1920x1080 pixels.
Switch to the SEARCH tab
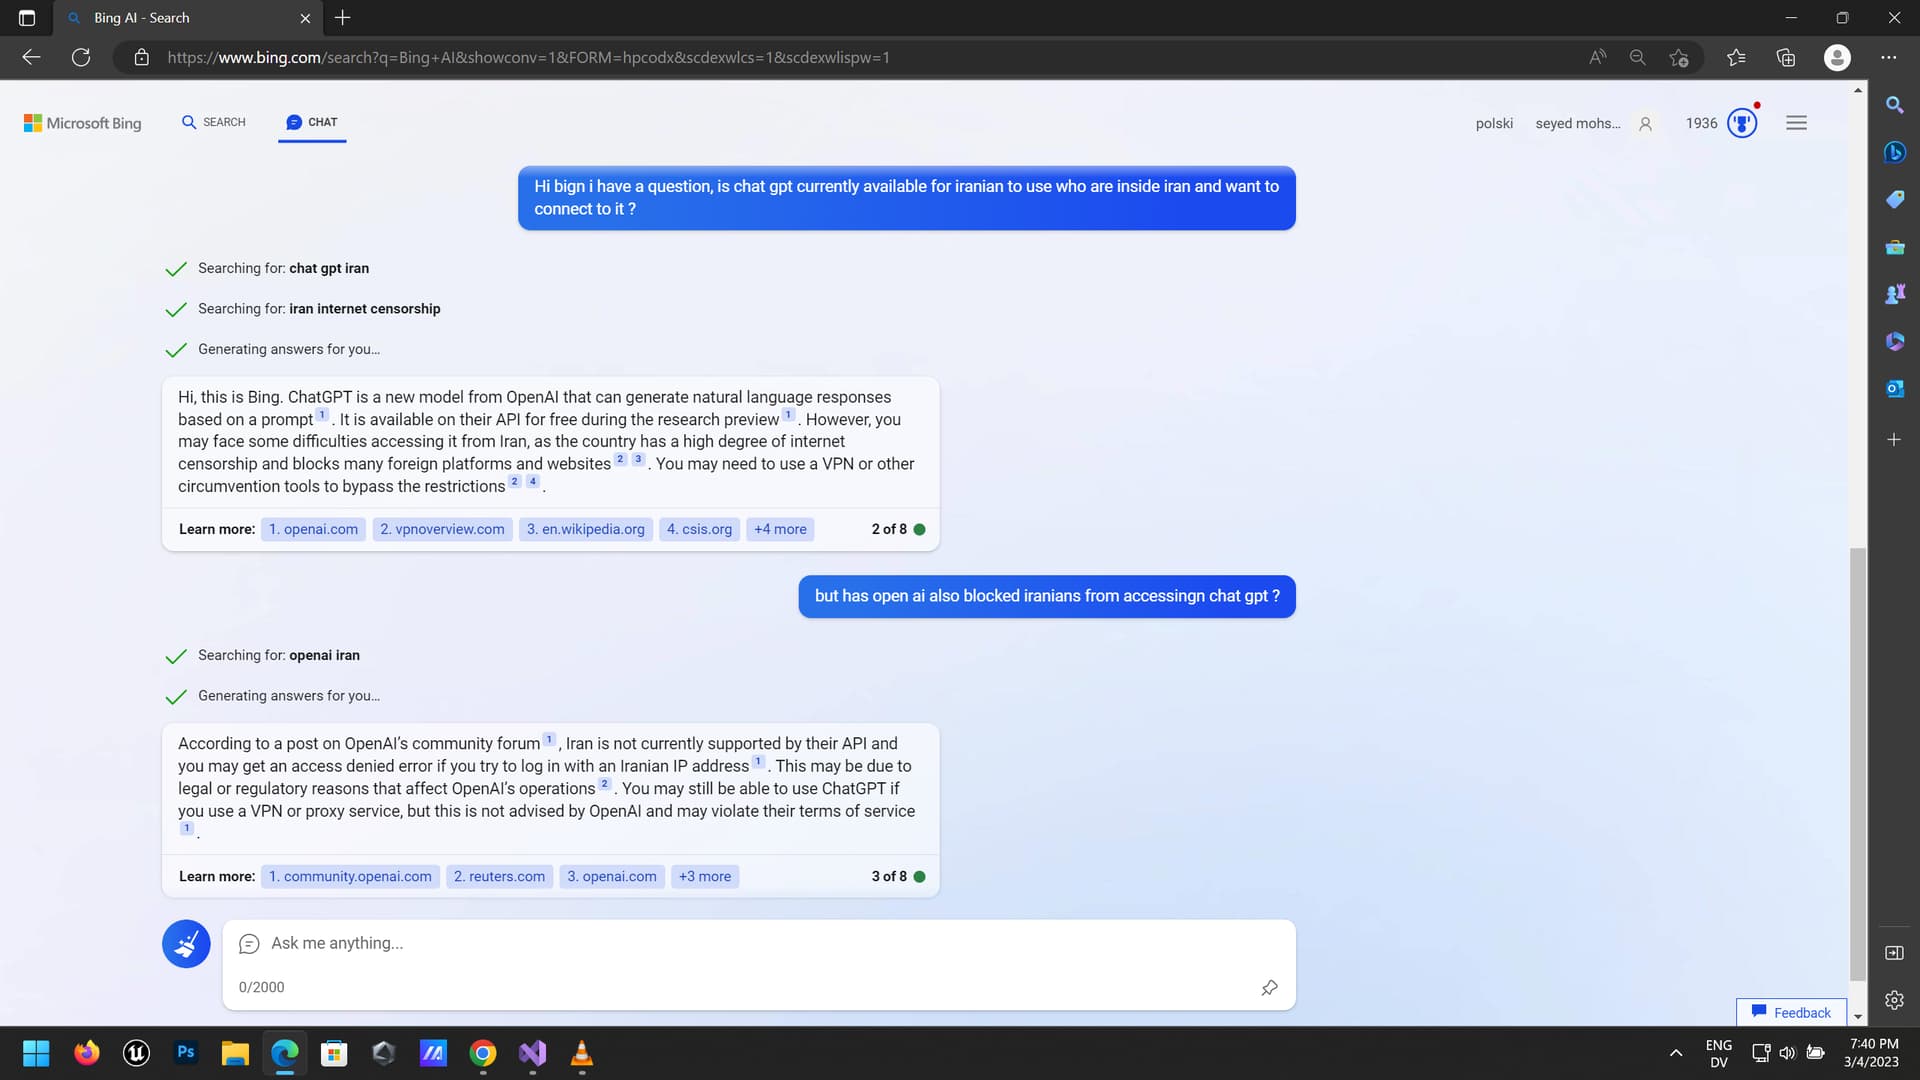pos(213,121)
